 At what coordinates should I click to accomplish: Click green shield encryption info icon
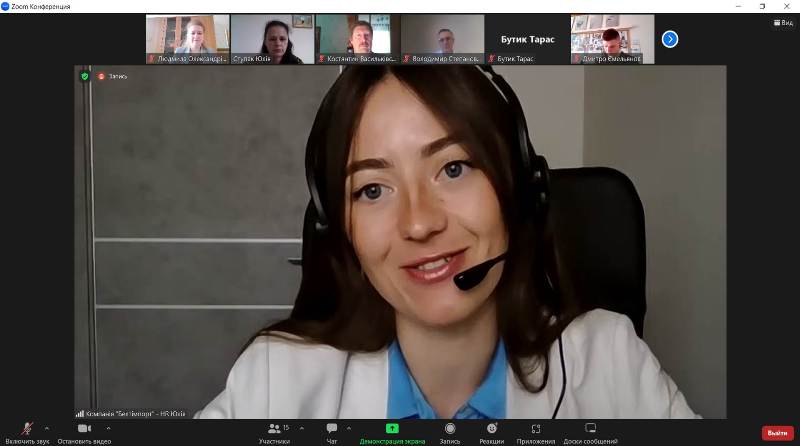[x=85, y=76]
